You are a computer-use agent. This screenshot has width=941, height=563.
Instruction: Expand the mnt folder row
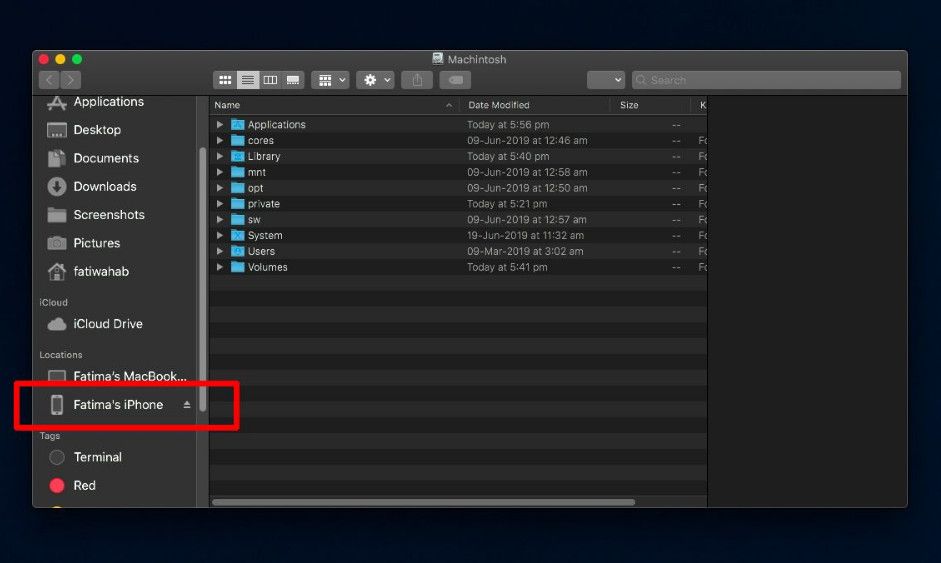pos(220,172)
